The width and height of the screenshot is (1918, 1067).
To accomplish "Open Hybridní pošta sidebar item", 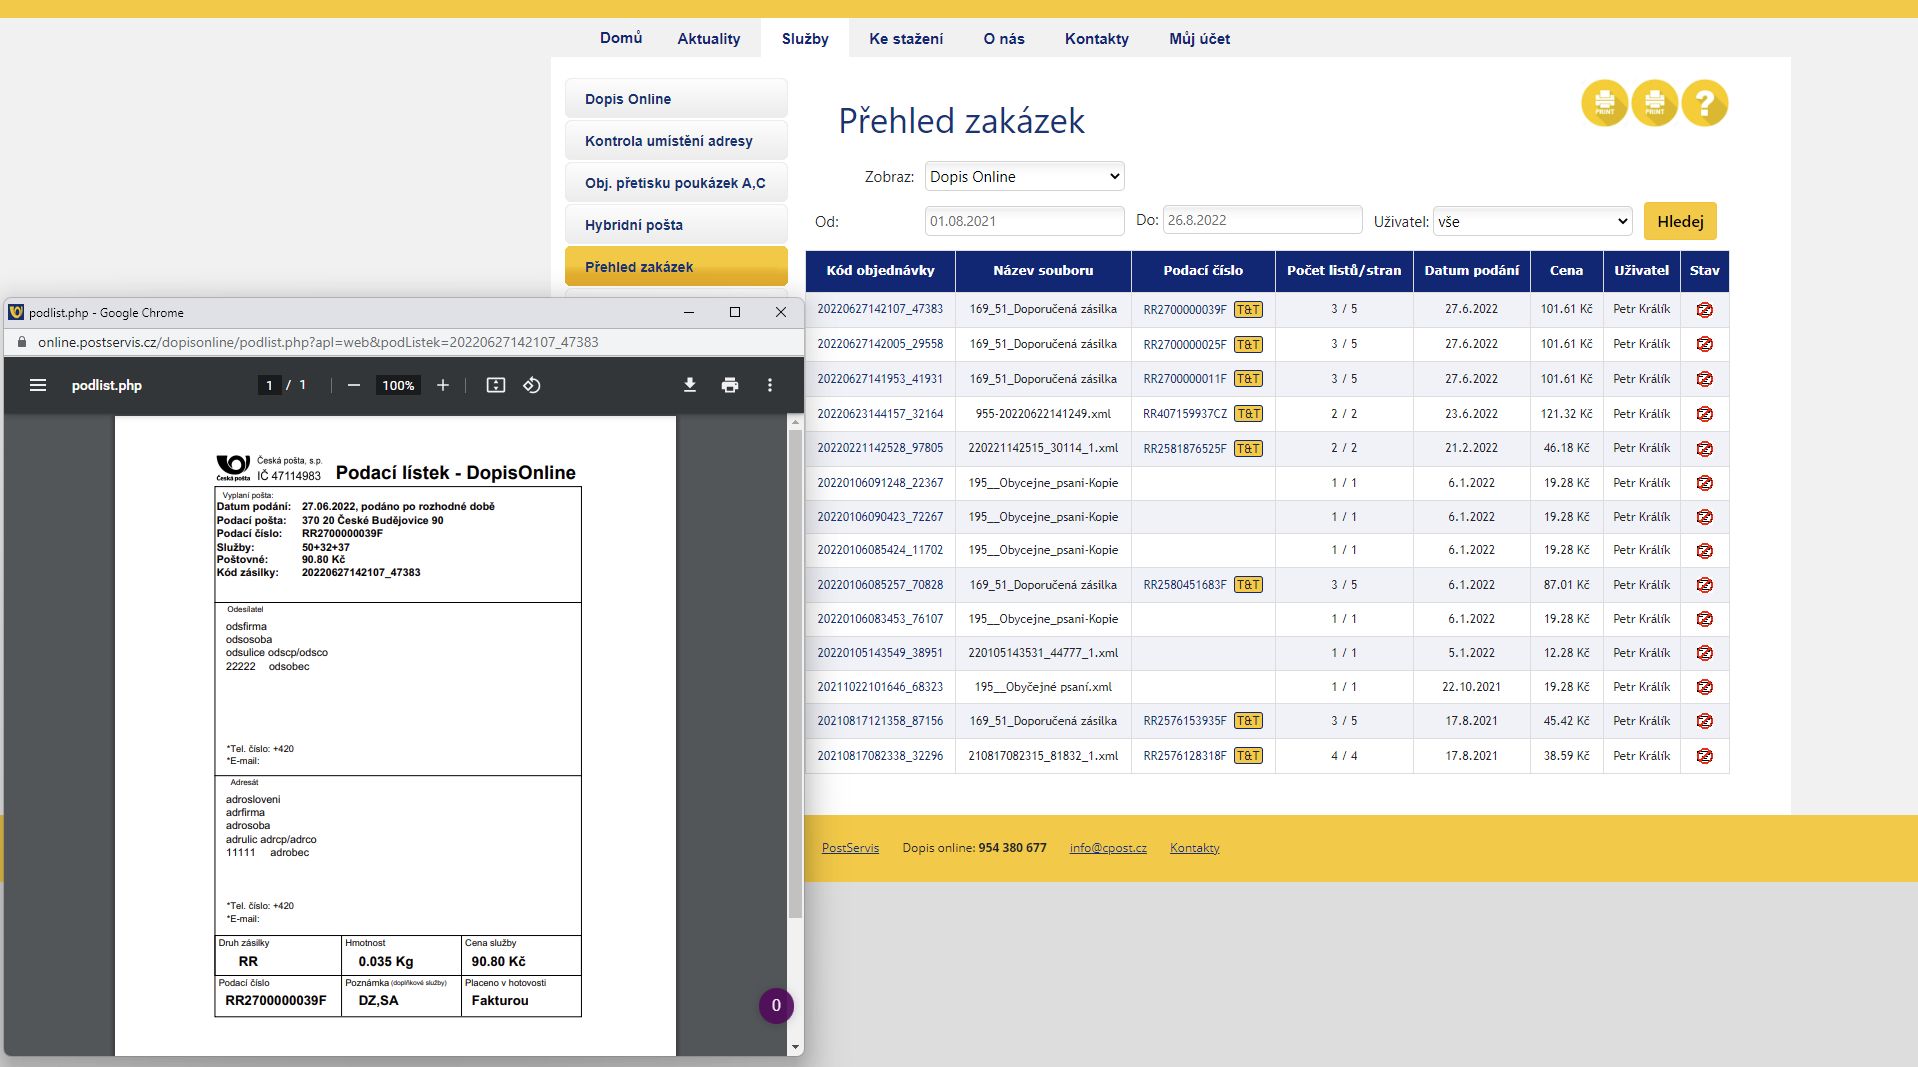I will (676, 225).
